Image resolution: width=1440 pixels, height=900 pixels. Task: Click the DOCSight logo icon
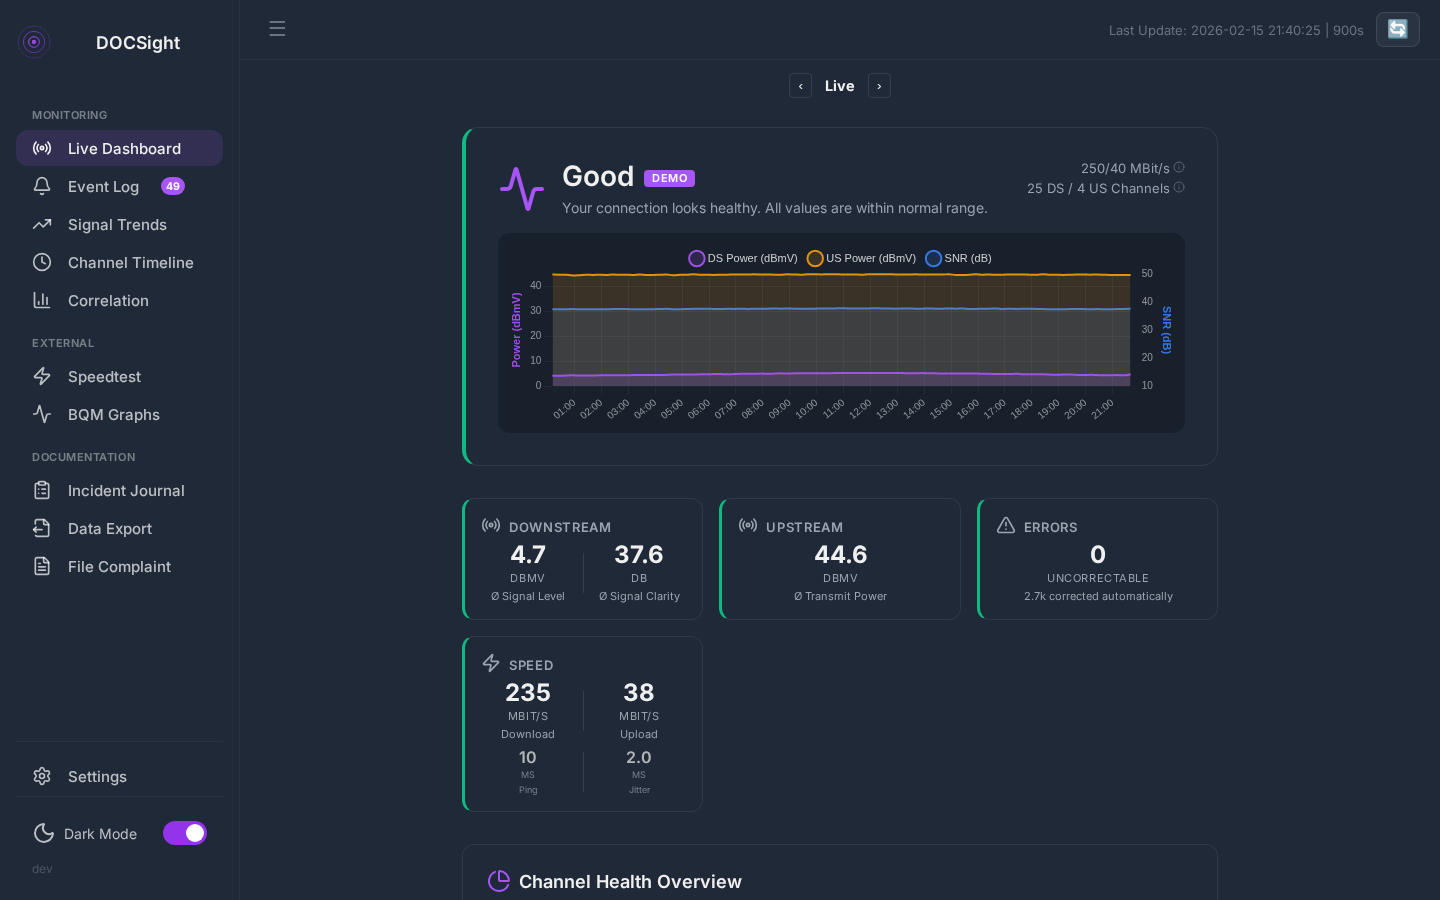34,42
